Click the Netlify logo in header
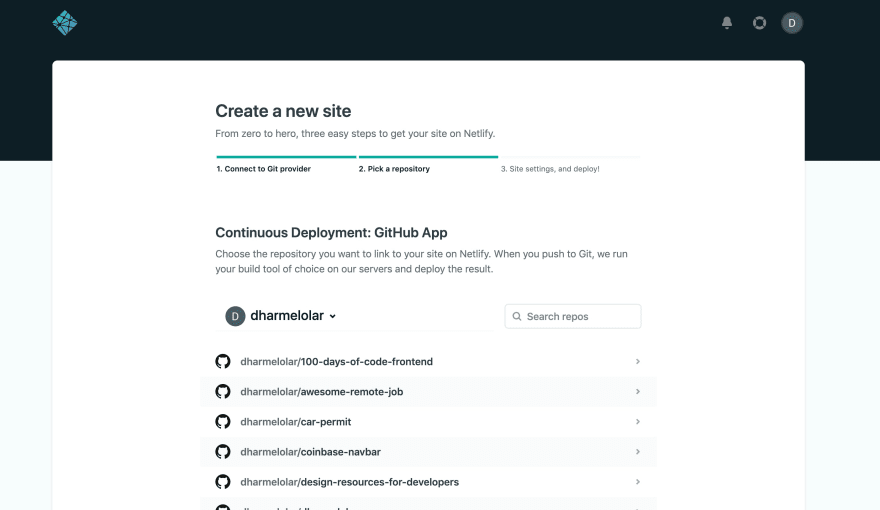880x510 pixels. click(x=65, y=23)
